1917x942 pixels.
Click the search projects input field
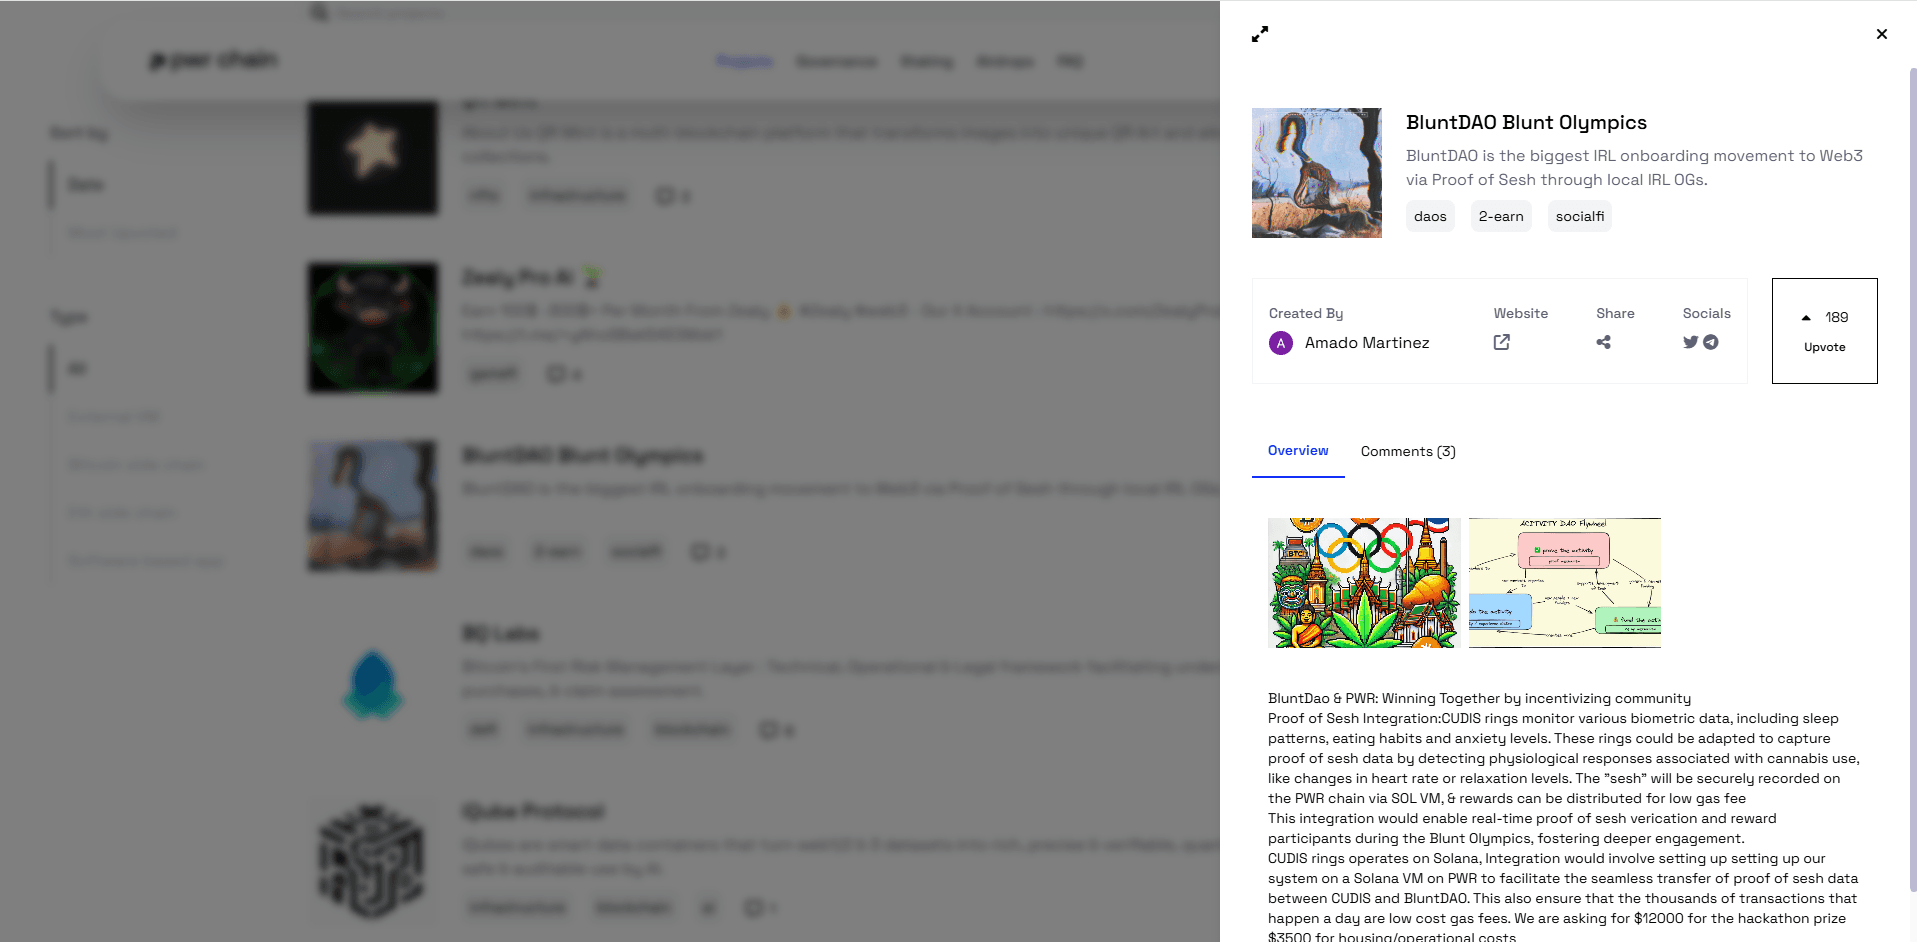[400, 12]
